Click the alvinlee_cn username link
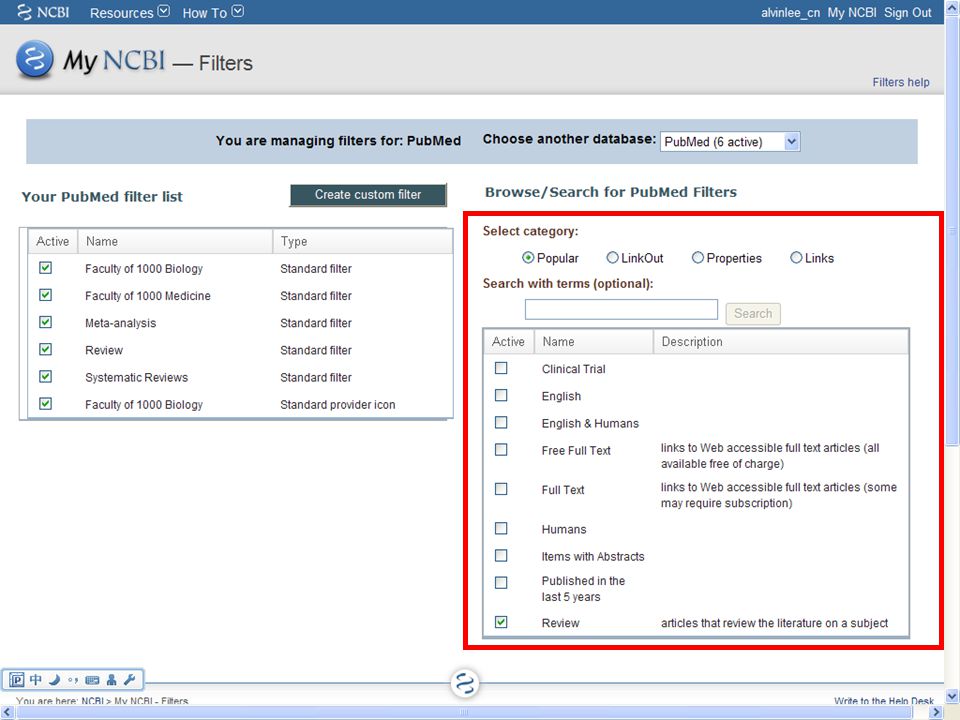 (790, 12)
